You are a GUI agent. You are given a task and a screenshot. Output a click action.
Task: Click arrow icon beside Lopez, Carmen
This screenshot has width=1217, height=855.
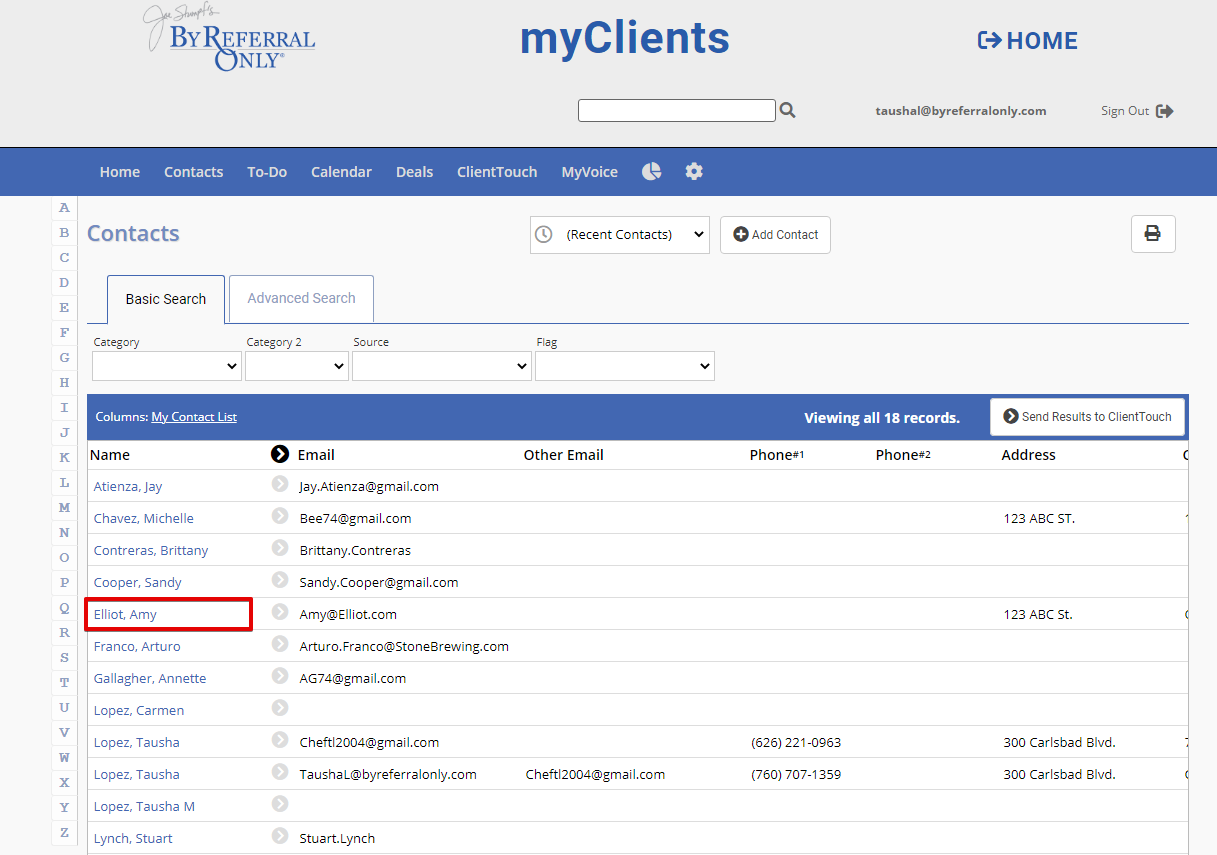(280, 709)
